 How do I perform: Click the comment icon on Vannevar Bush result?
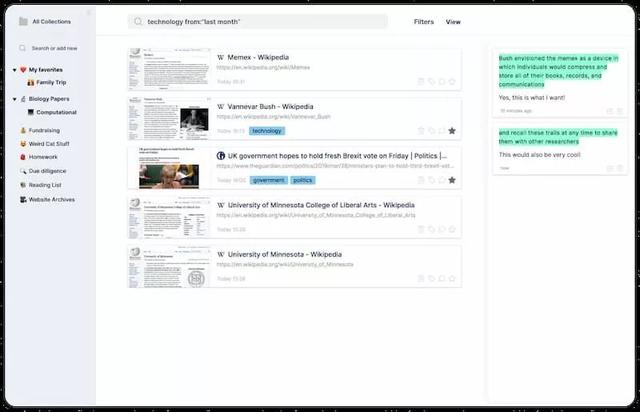(441, 131)
